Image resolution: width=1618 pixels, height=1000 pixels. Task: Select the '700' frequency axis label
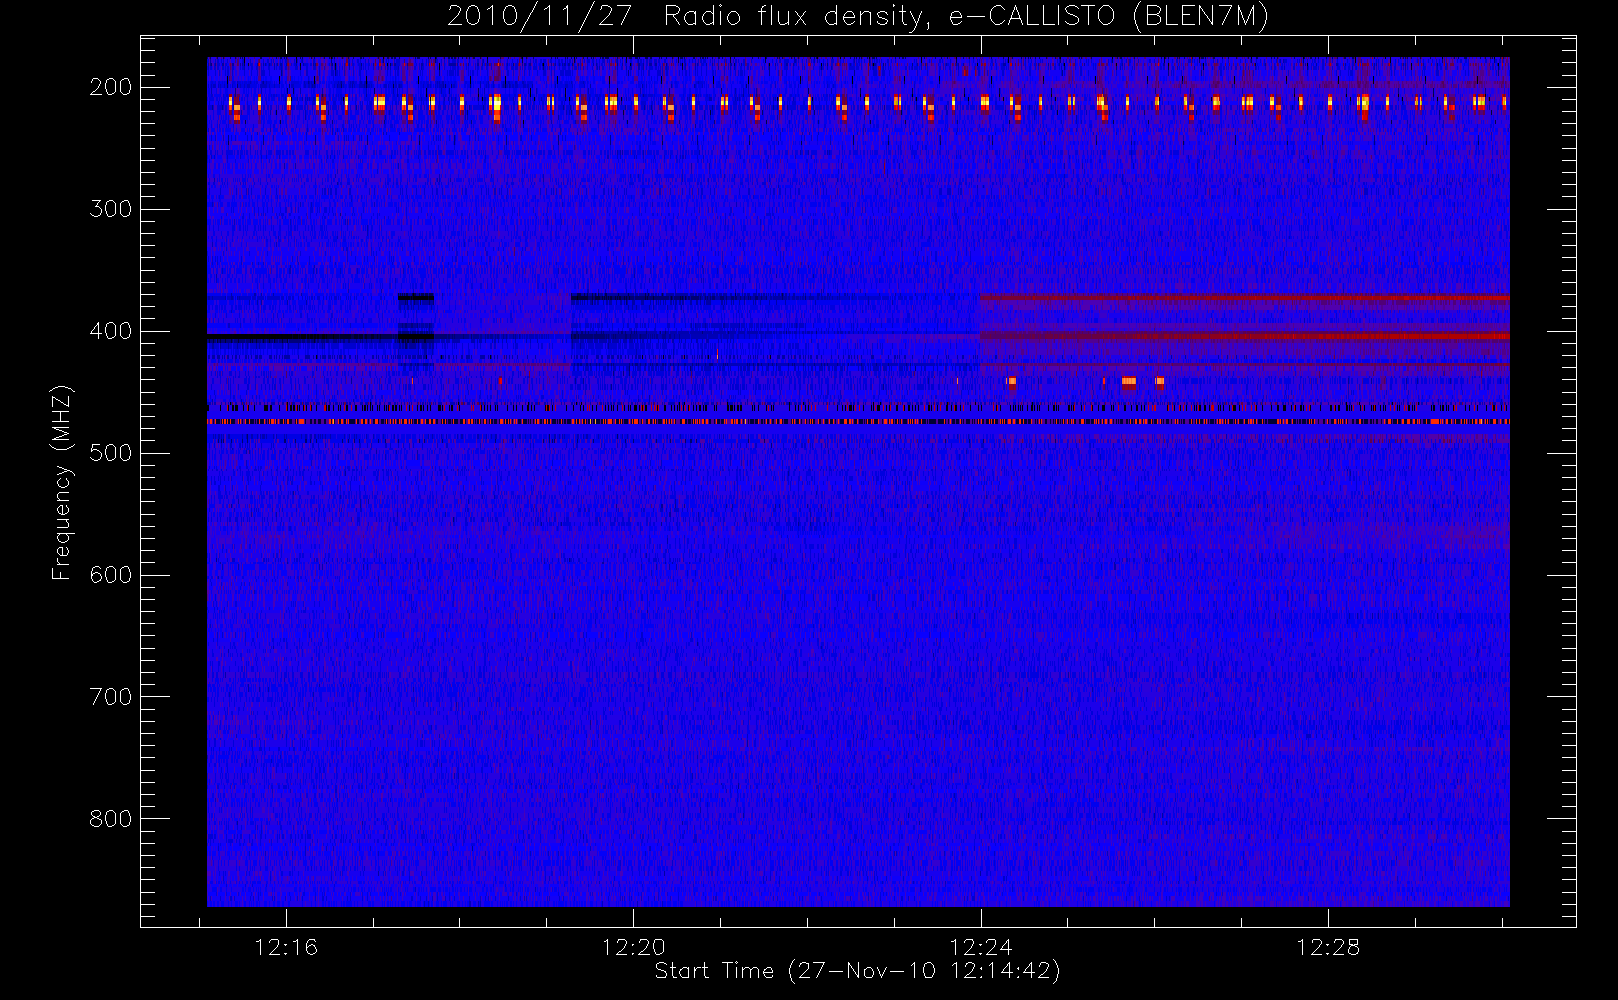click(x=110, y=697)
